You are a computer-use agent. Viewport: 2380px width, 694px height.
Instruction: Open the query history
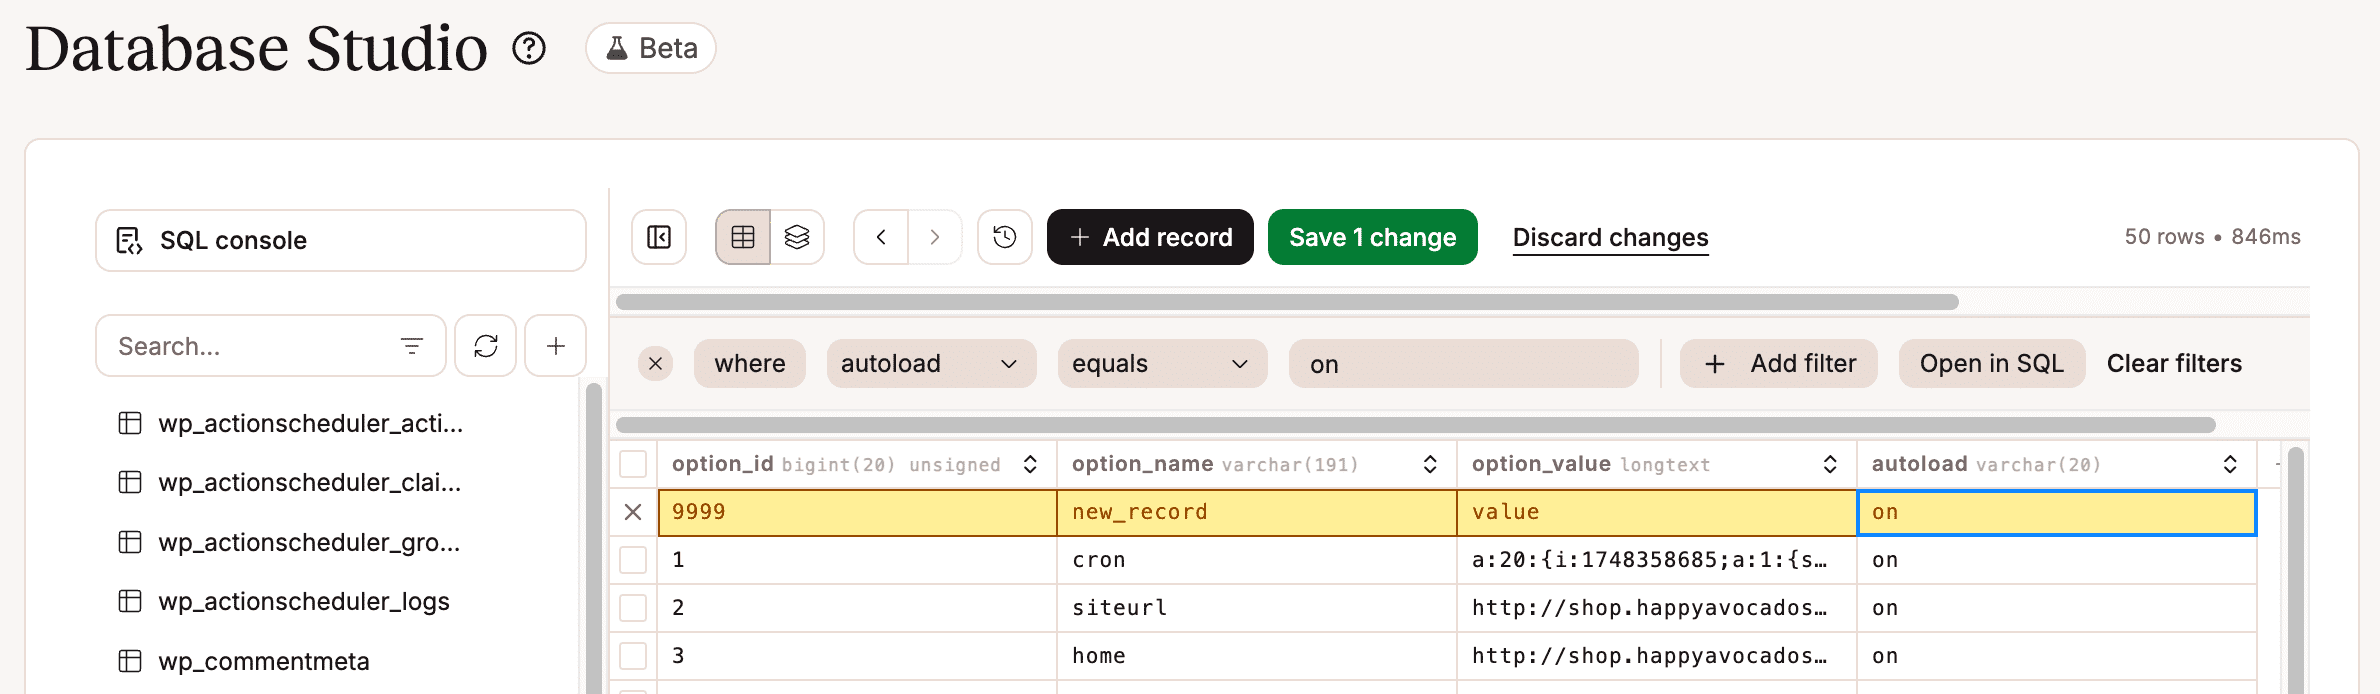[1005, 237]
